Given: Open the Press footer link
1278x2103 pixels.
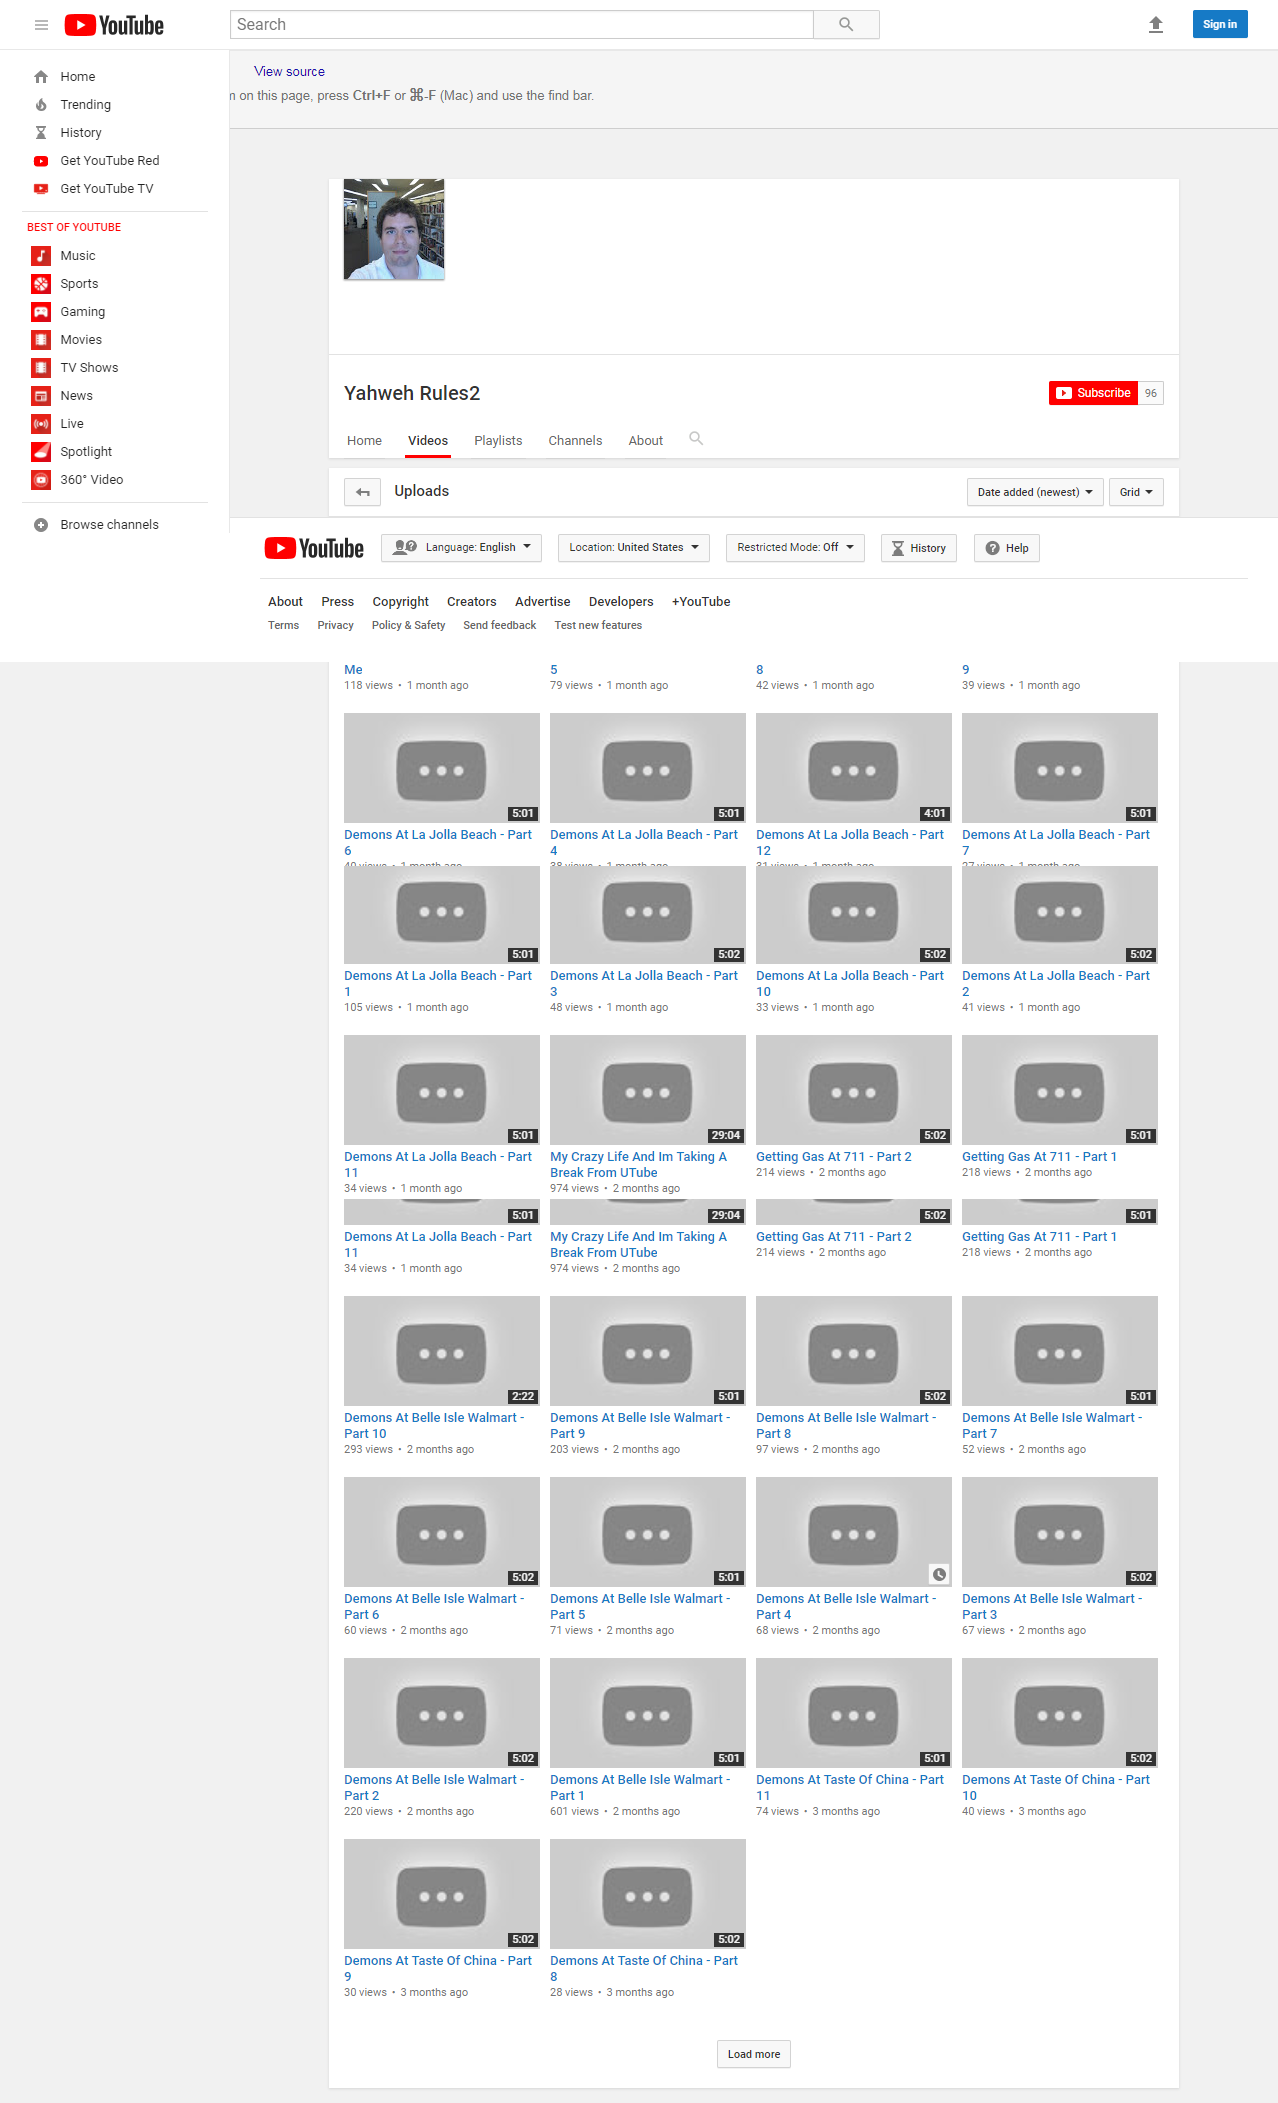Looking at the screenshot, I should (x=338, y=602).
